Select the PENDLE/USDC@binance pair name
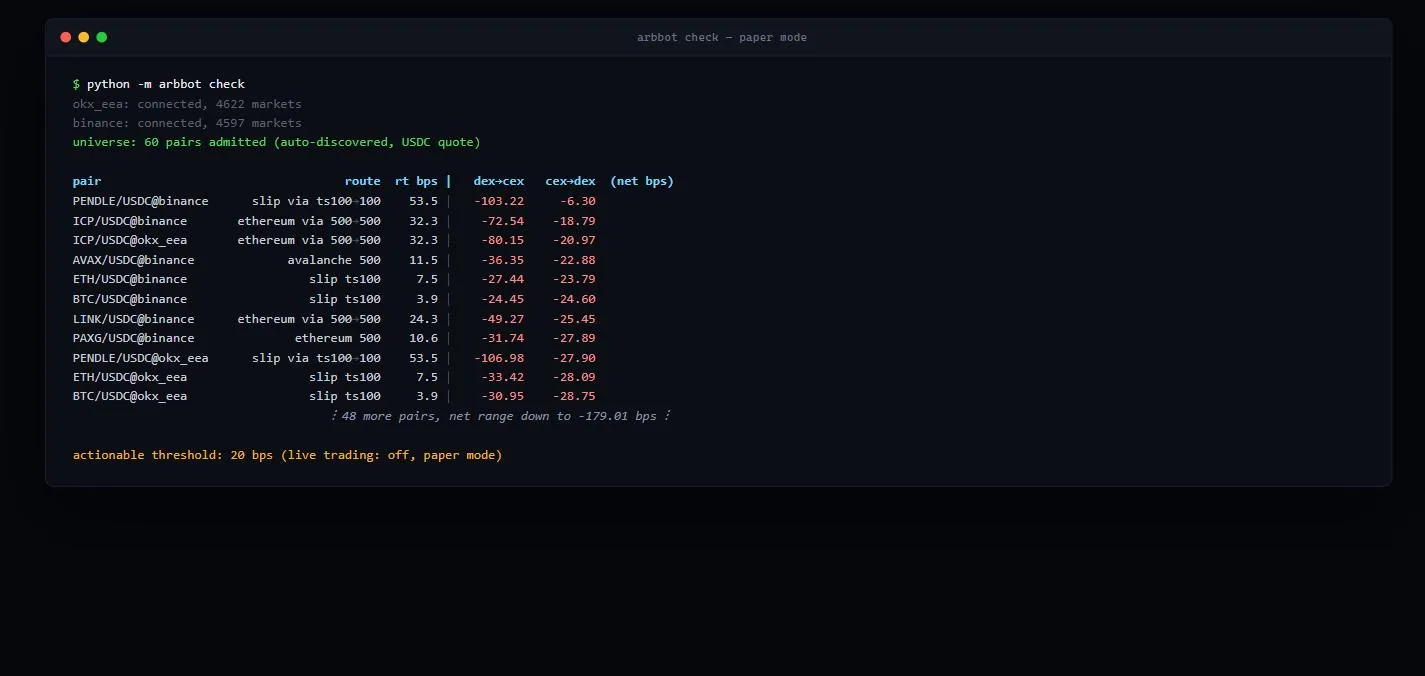Screen dimensions: 1425x676 point(141,201)
